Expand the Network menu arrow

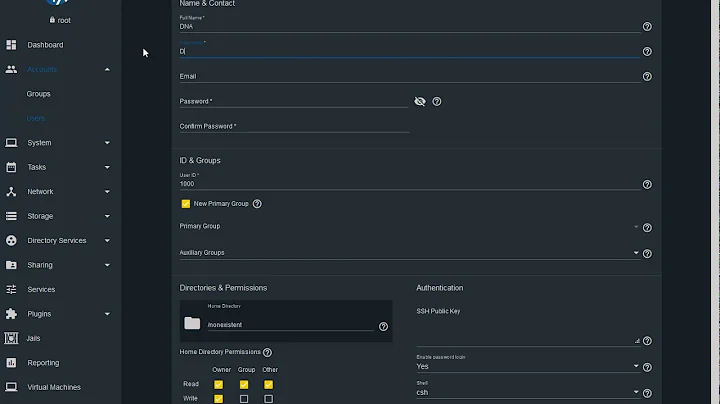107,191
